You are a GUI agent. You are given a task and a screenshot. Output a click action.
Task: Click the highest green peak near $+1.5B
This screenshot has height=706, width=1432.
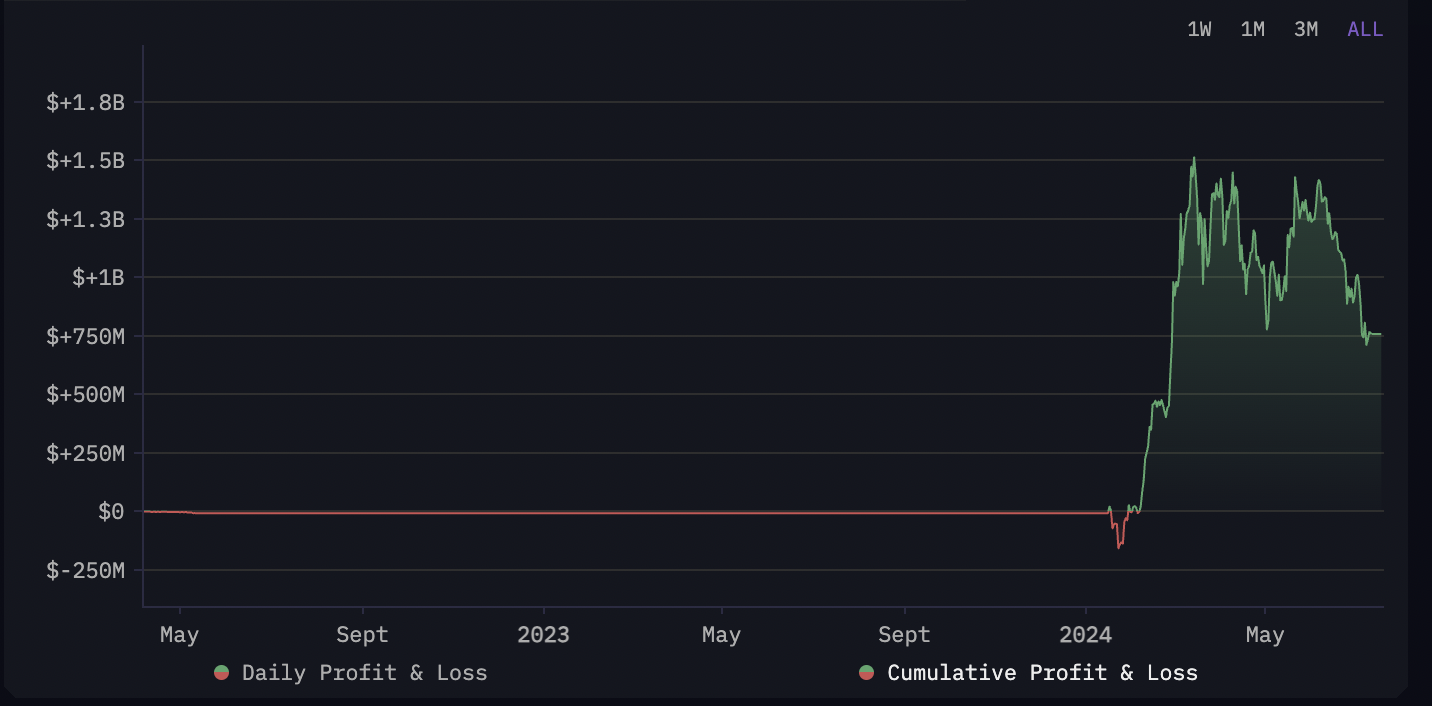[1193, 160]
